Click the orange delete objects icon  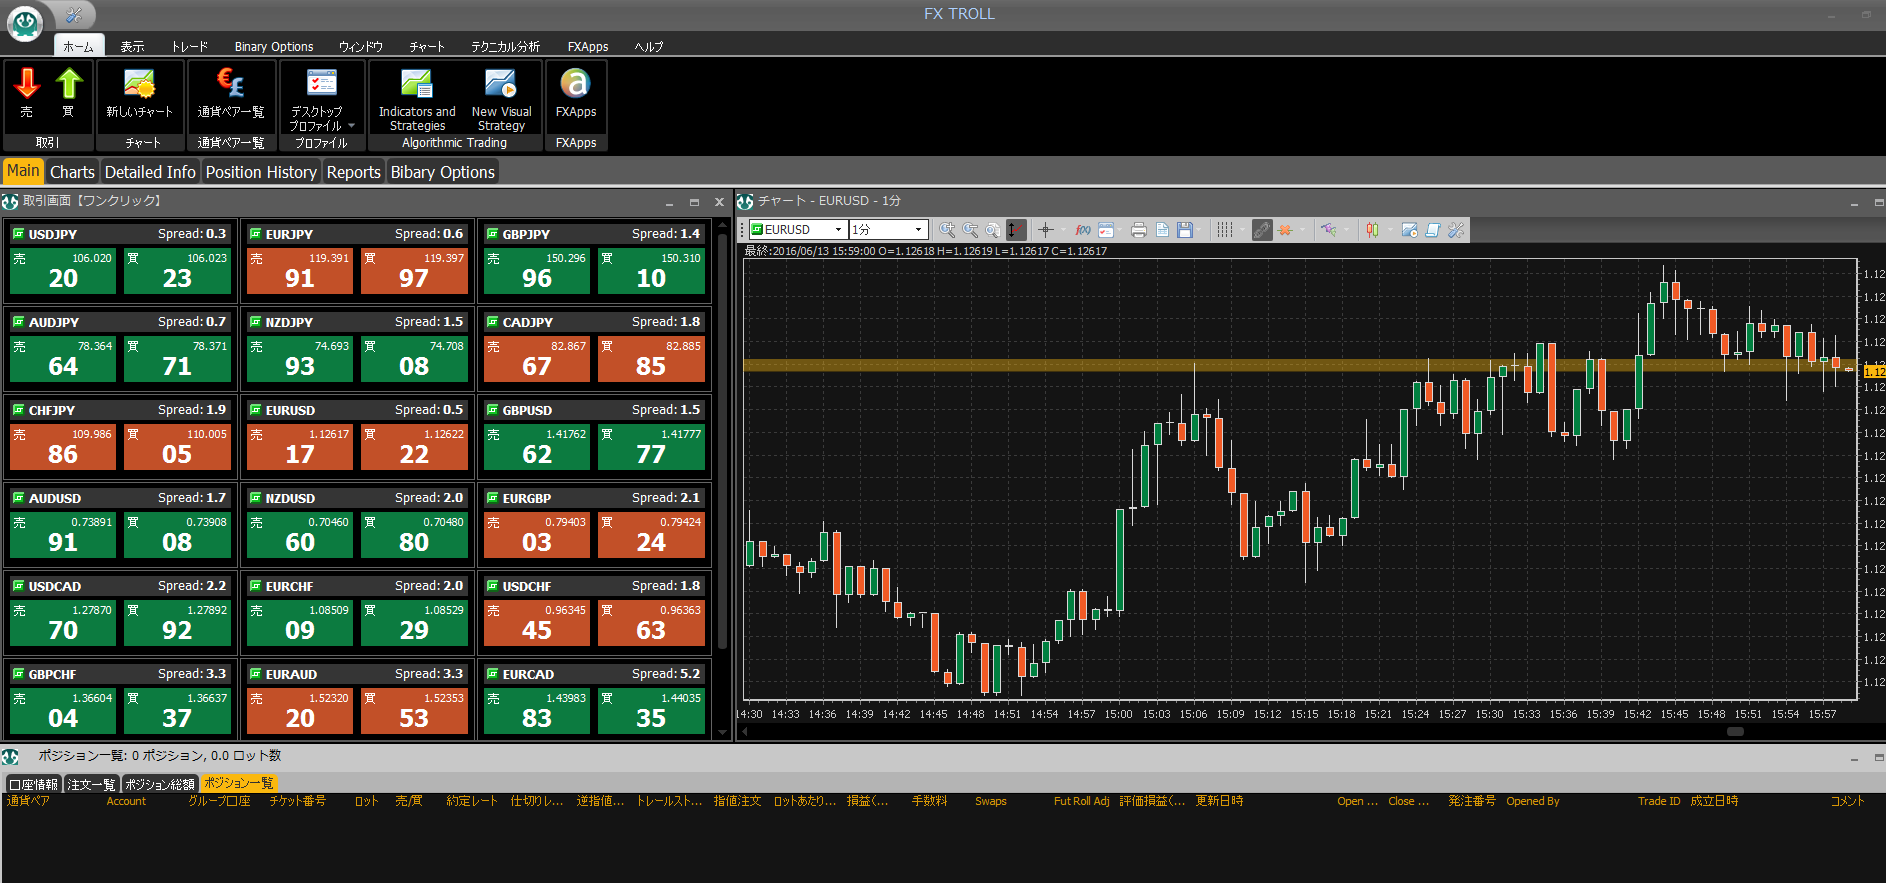click(1285, 230)
